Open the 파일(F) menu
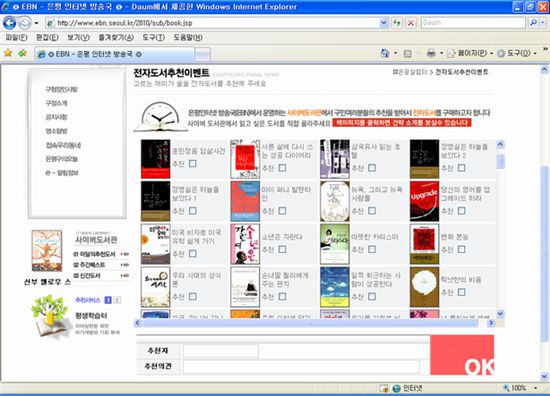This screenshot has height=396, width=550. [16, 38]
